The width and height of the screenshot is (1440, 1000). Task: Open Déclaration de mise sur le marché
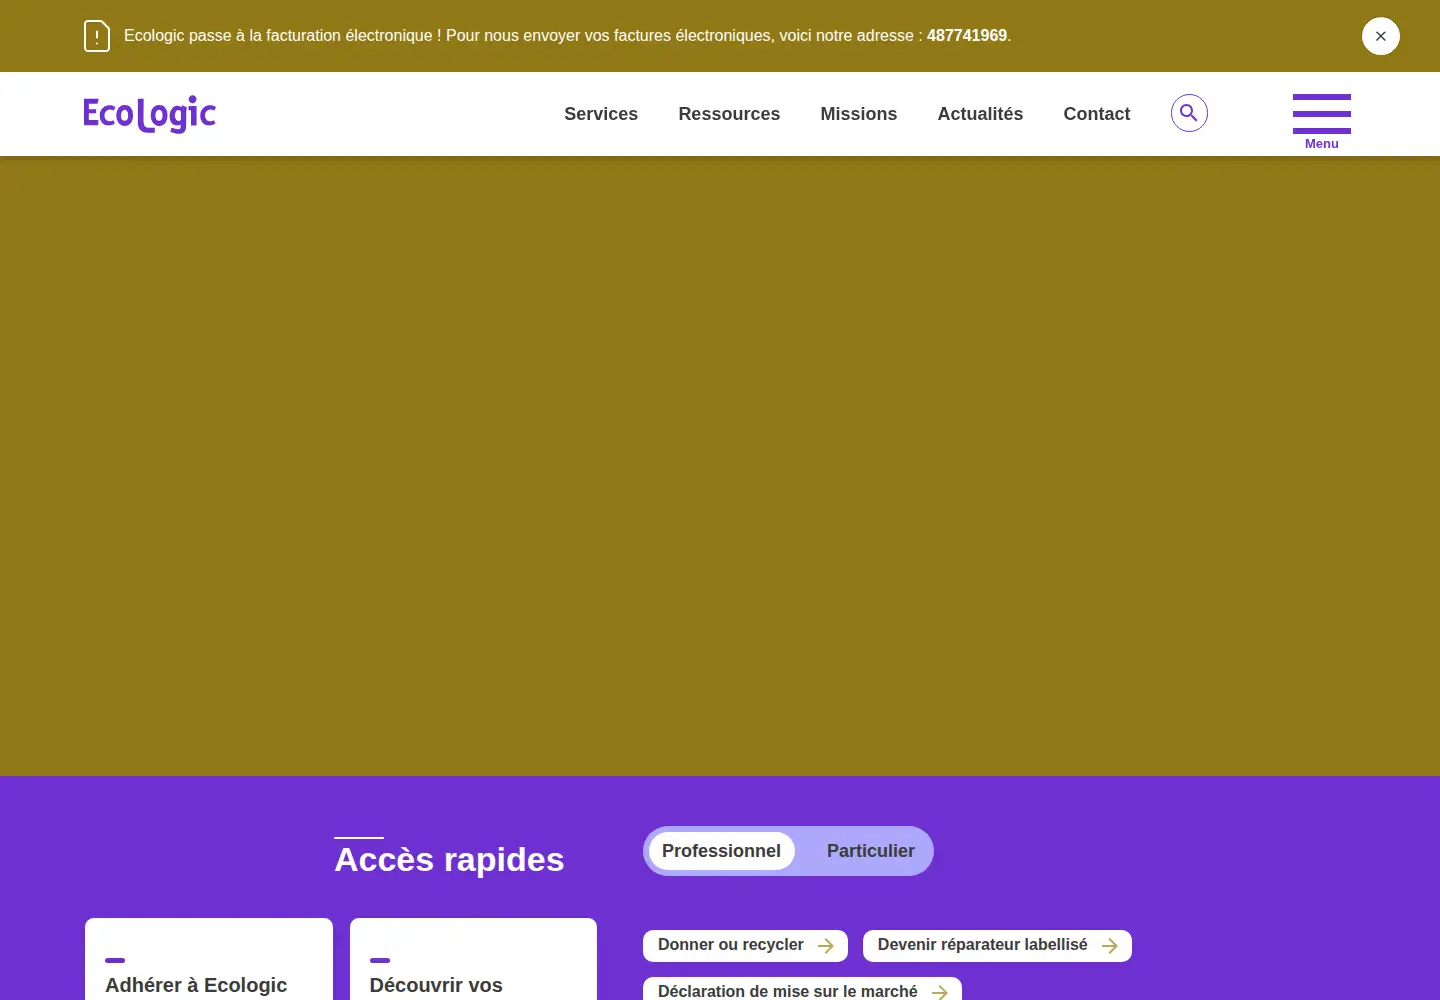802,989
